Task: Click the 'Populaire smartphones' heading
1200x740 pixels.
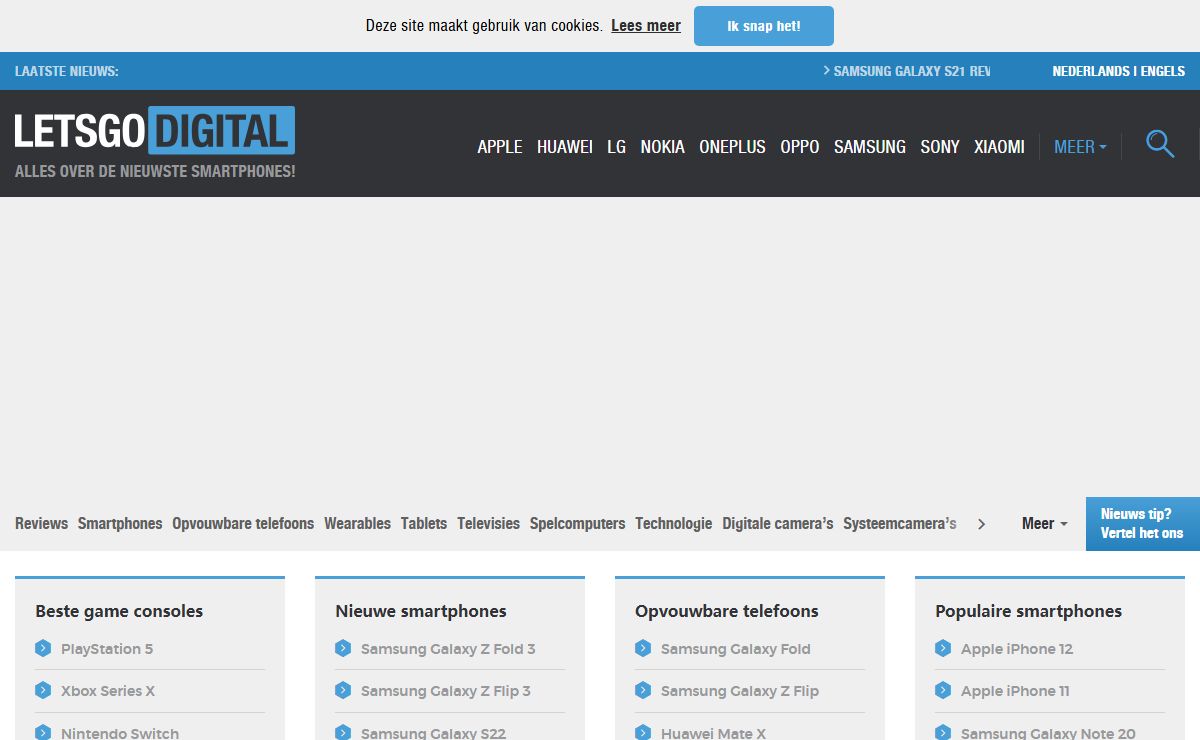Action: click(1028, 611)
